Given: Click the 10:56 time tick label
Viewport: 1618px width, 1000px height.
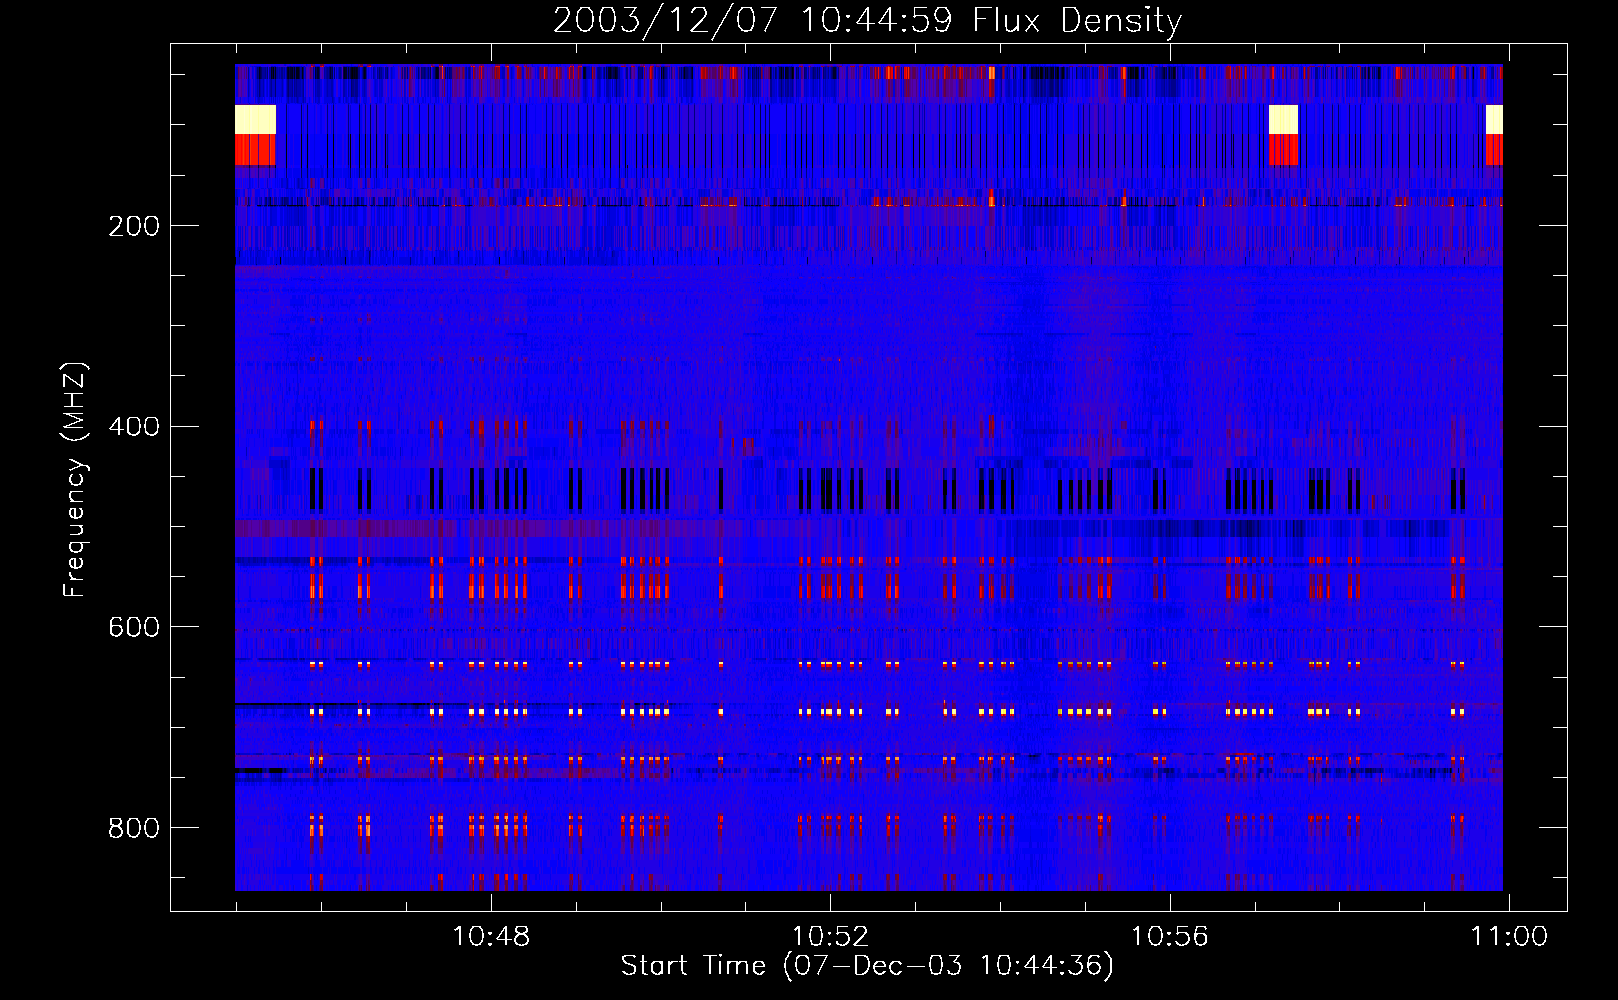Looking at the screenshot, I should coord(1169,936).
